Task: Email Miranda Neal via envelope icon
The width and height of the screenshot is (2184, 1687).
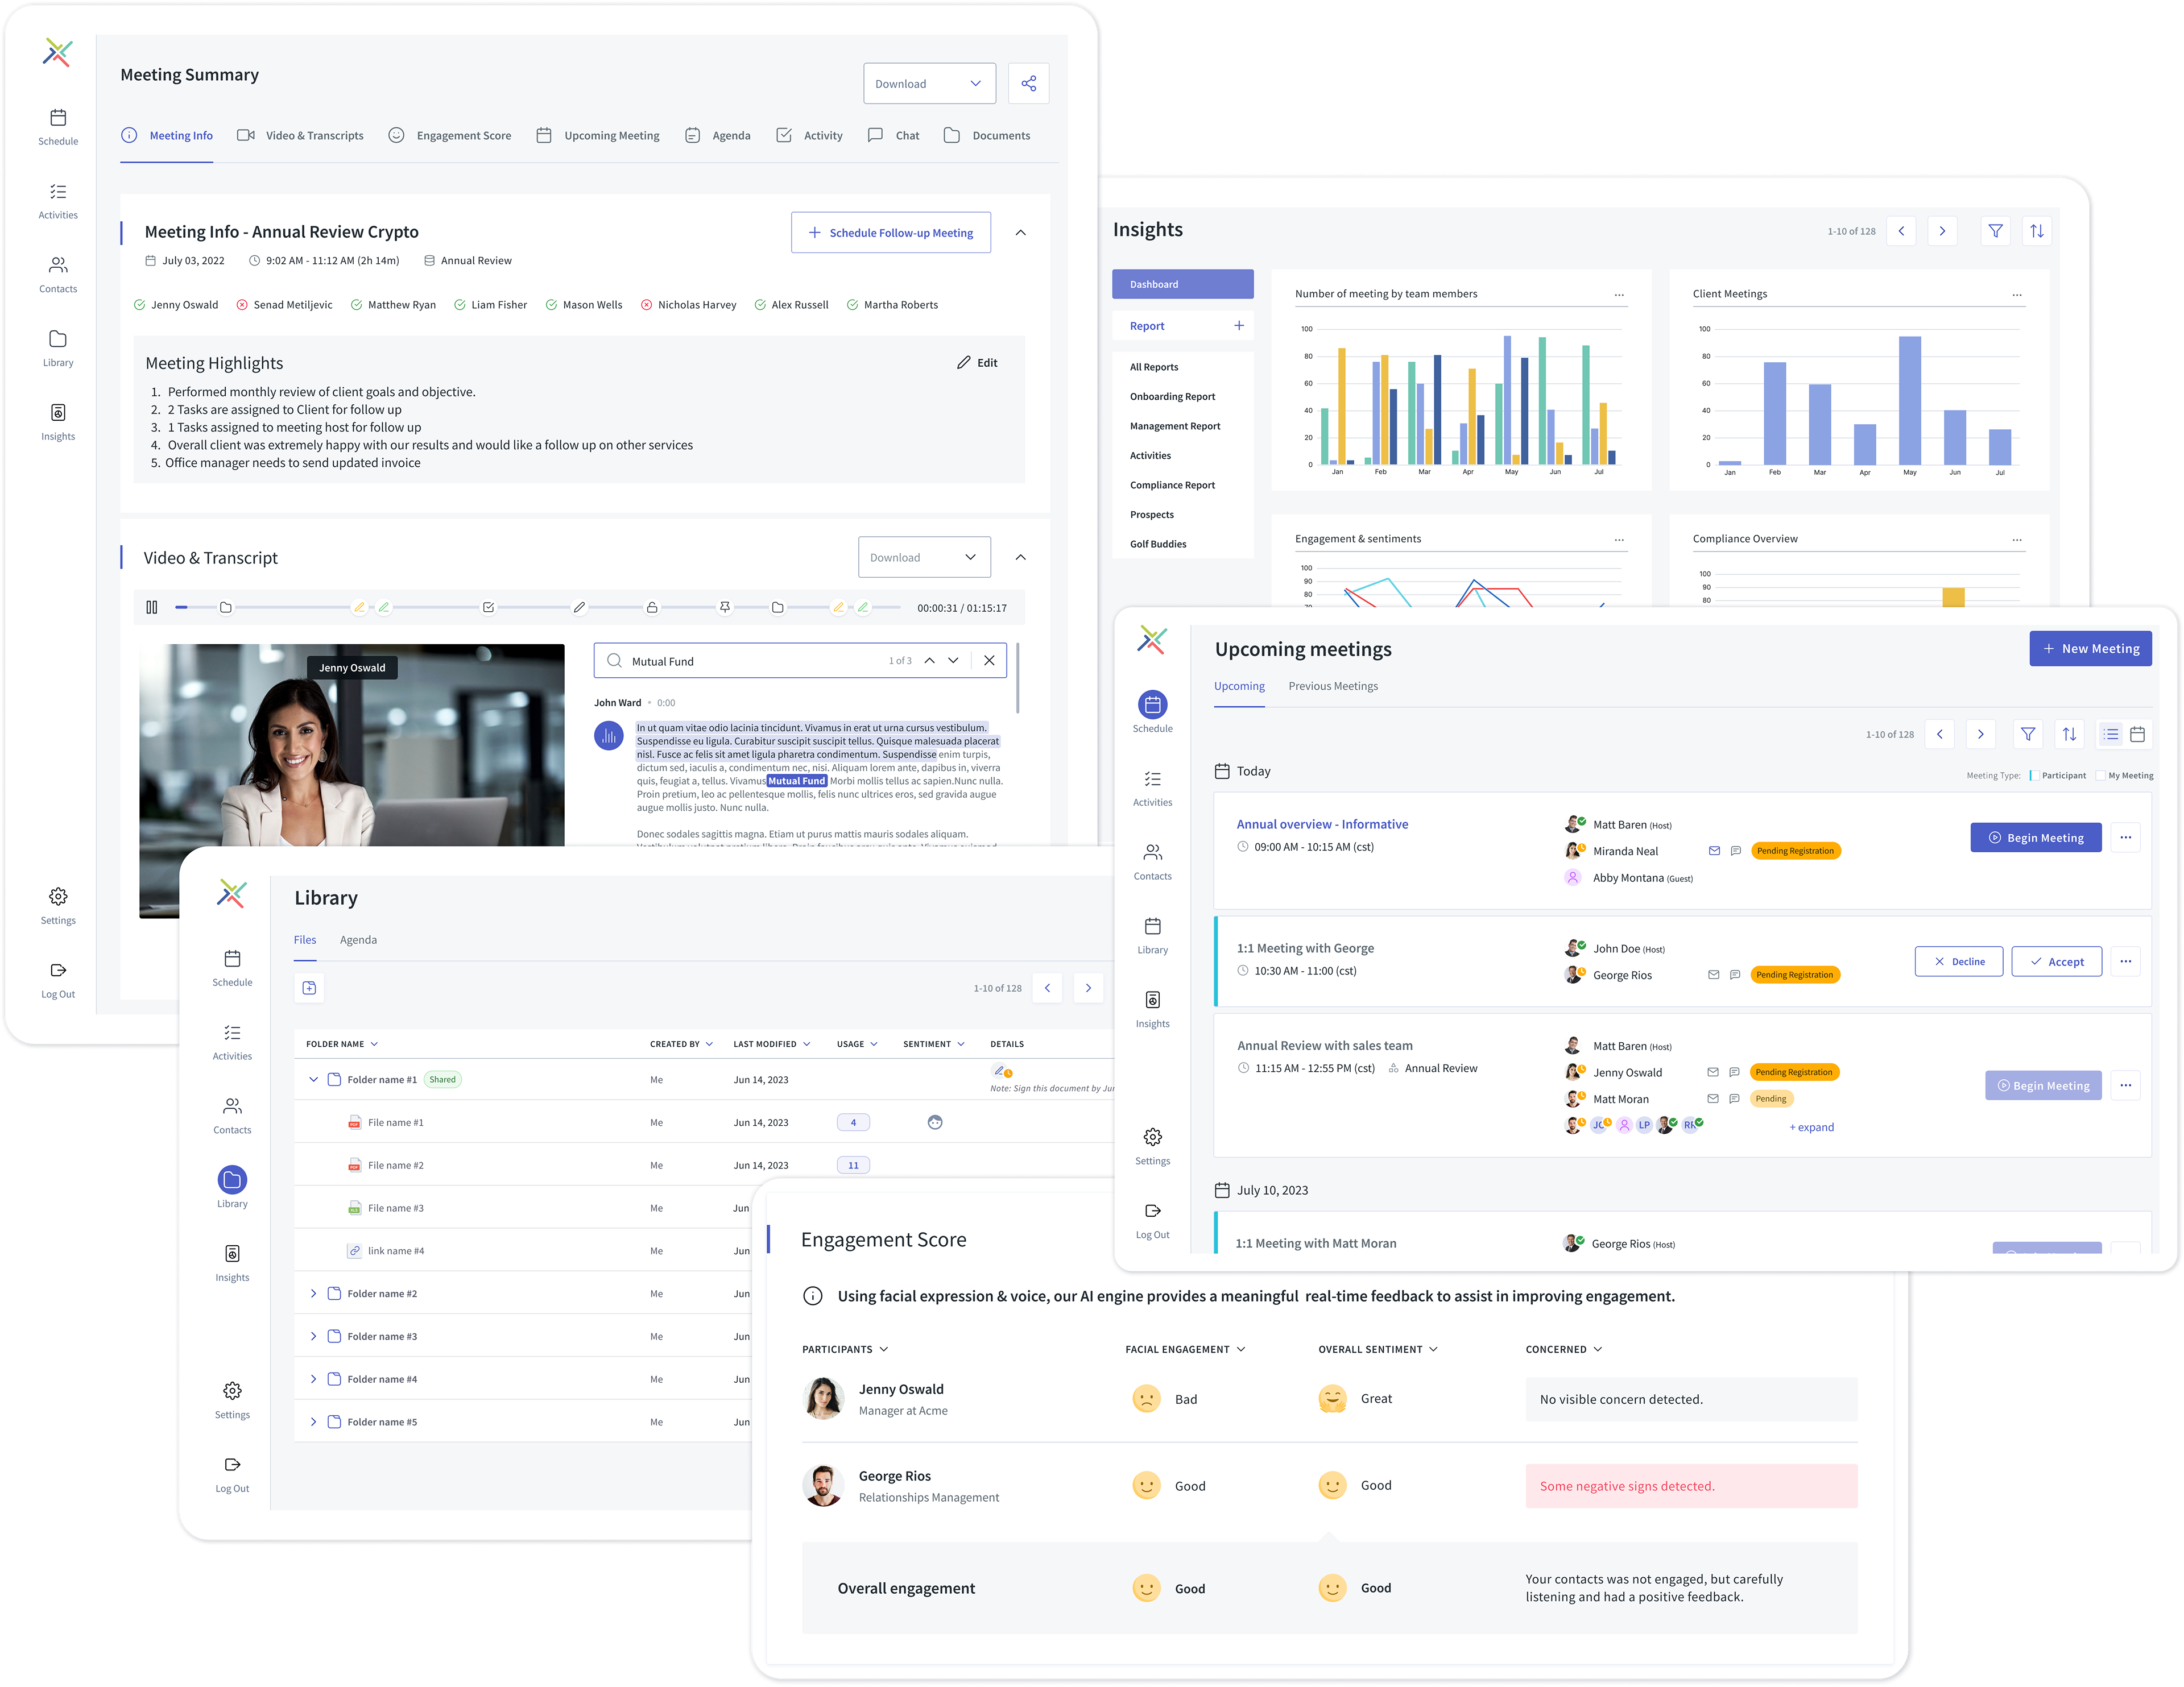Action: 1714,851
